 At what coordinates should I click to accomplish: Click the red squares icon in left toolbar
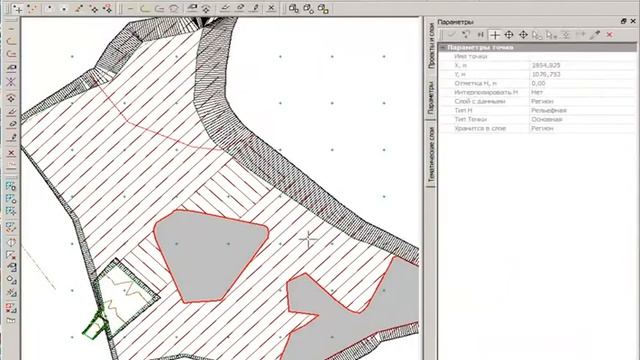tap(11, 308)
